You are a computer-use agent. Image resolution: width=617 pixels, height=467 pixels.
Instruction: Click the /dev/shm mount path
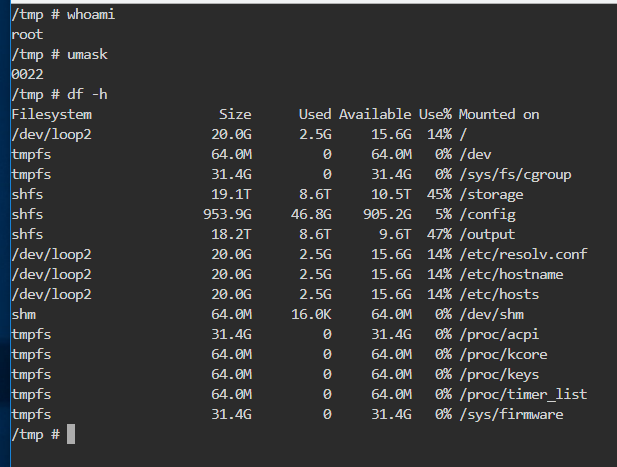491,314
